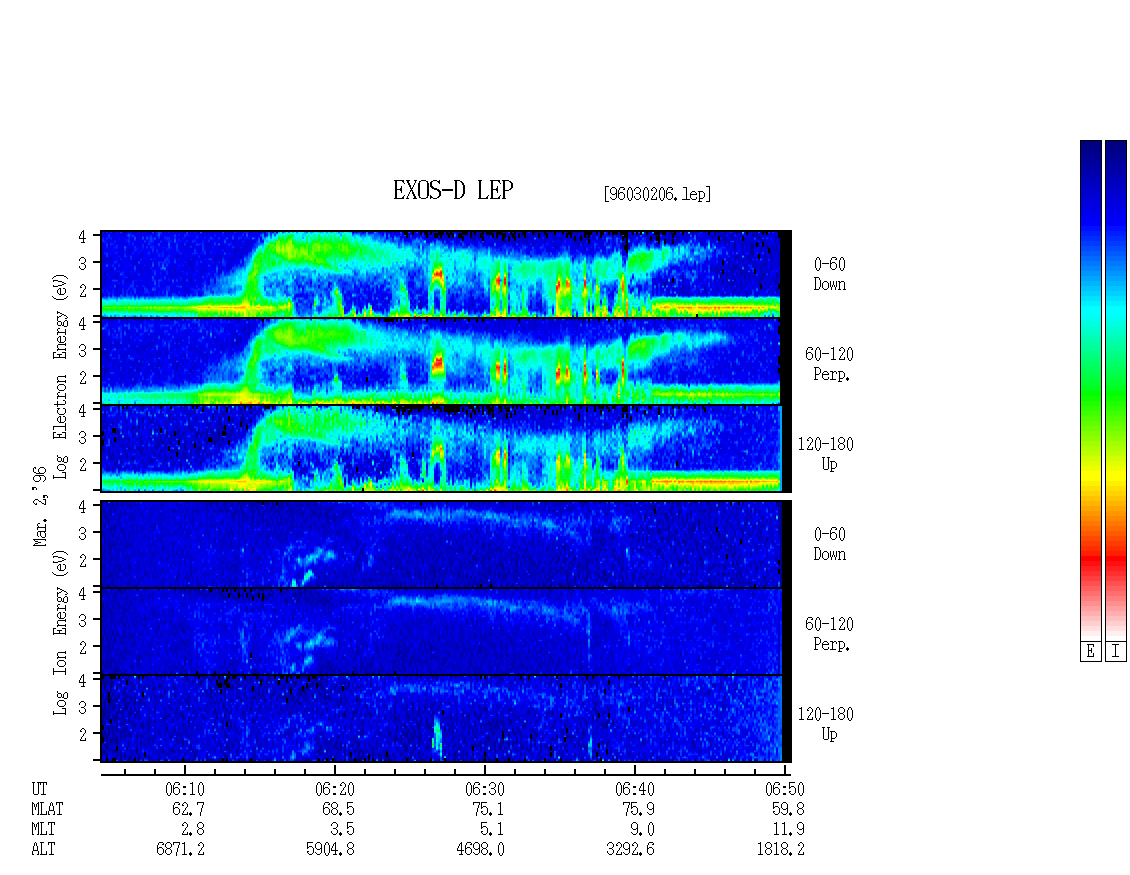Click the ion (I) color scale bar
The width and height of the screenshot is (1130, 875).
(1116, 390)
